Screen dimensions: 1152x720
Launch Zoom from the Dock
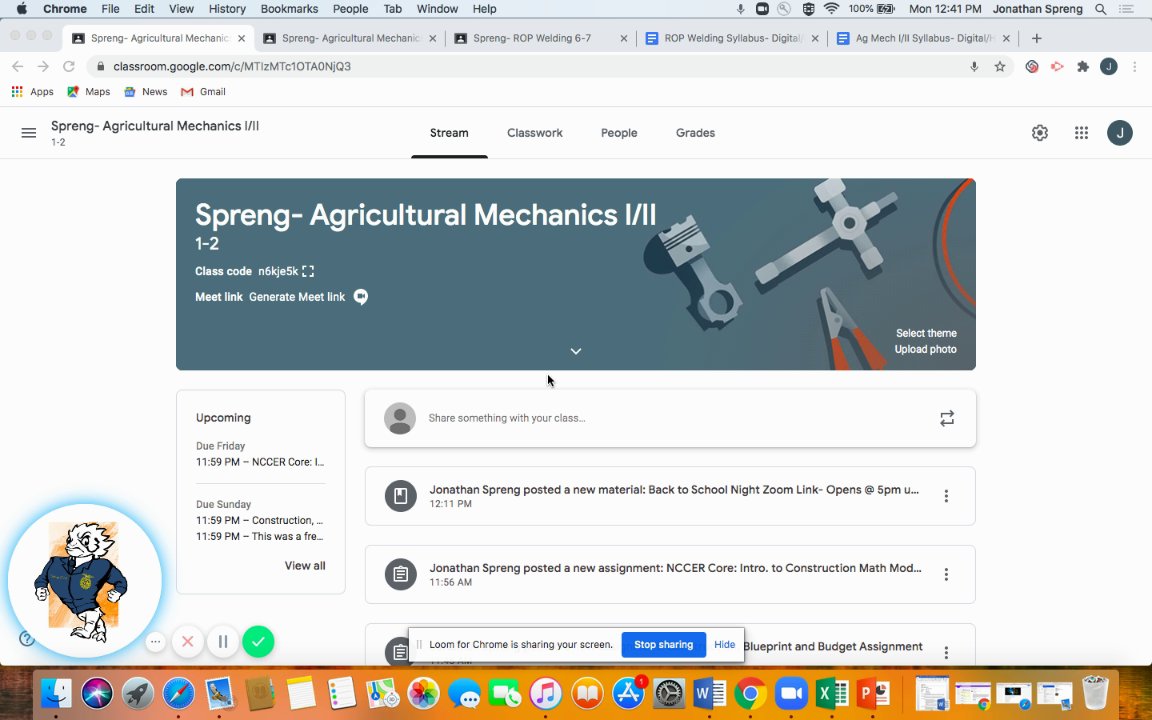[x=791, y=694]
